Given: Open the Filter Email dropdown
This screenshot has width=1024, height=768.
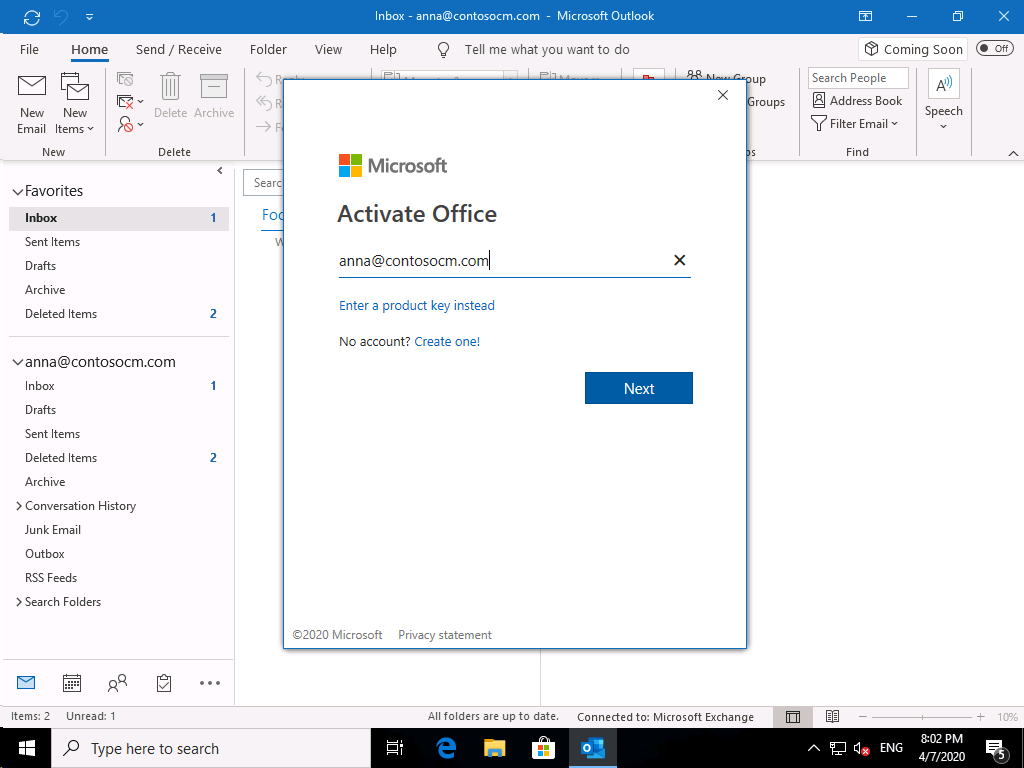Looking at the screenshot, I should pyautogui.click(x=856, y=123).
